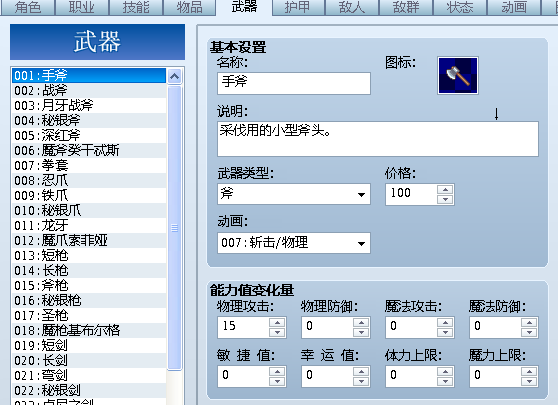Click the 价格 field showing 100
Image resolution: width=558 pixels, height=405 pixels.
coord(411,194)
